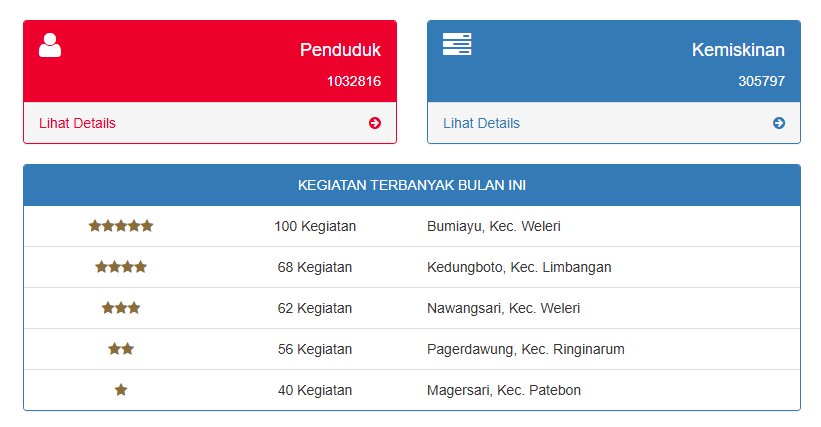The image size is (821, 427).
Task: Click the three-star rating for Nawangsari
Action: (121, 308)
